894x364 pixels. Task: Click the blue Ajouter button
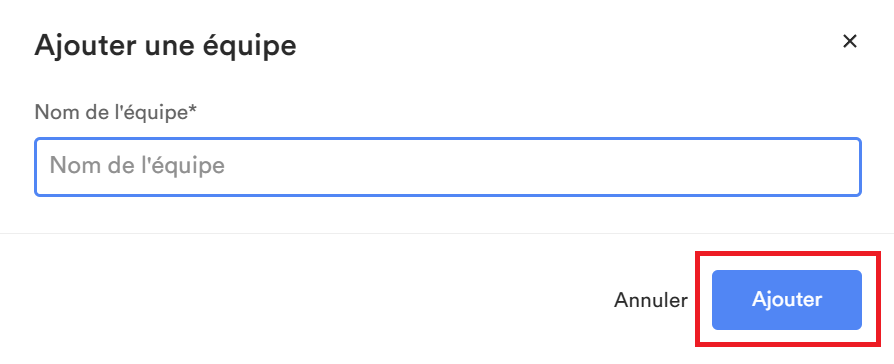pos(786,300)
